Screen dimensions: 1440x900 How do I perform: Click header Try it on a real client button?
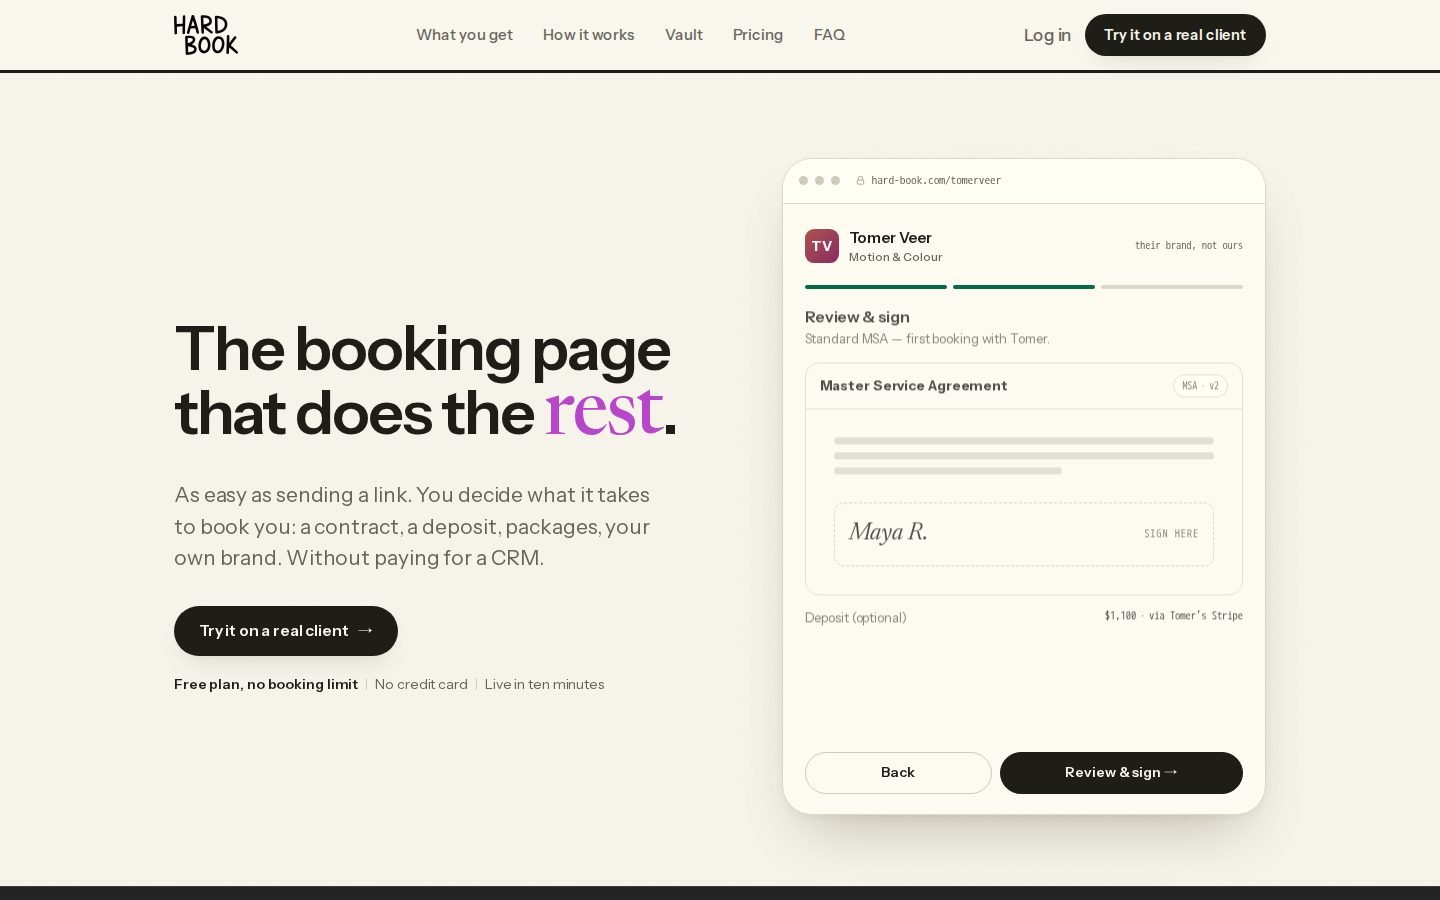pos(1175,35)
